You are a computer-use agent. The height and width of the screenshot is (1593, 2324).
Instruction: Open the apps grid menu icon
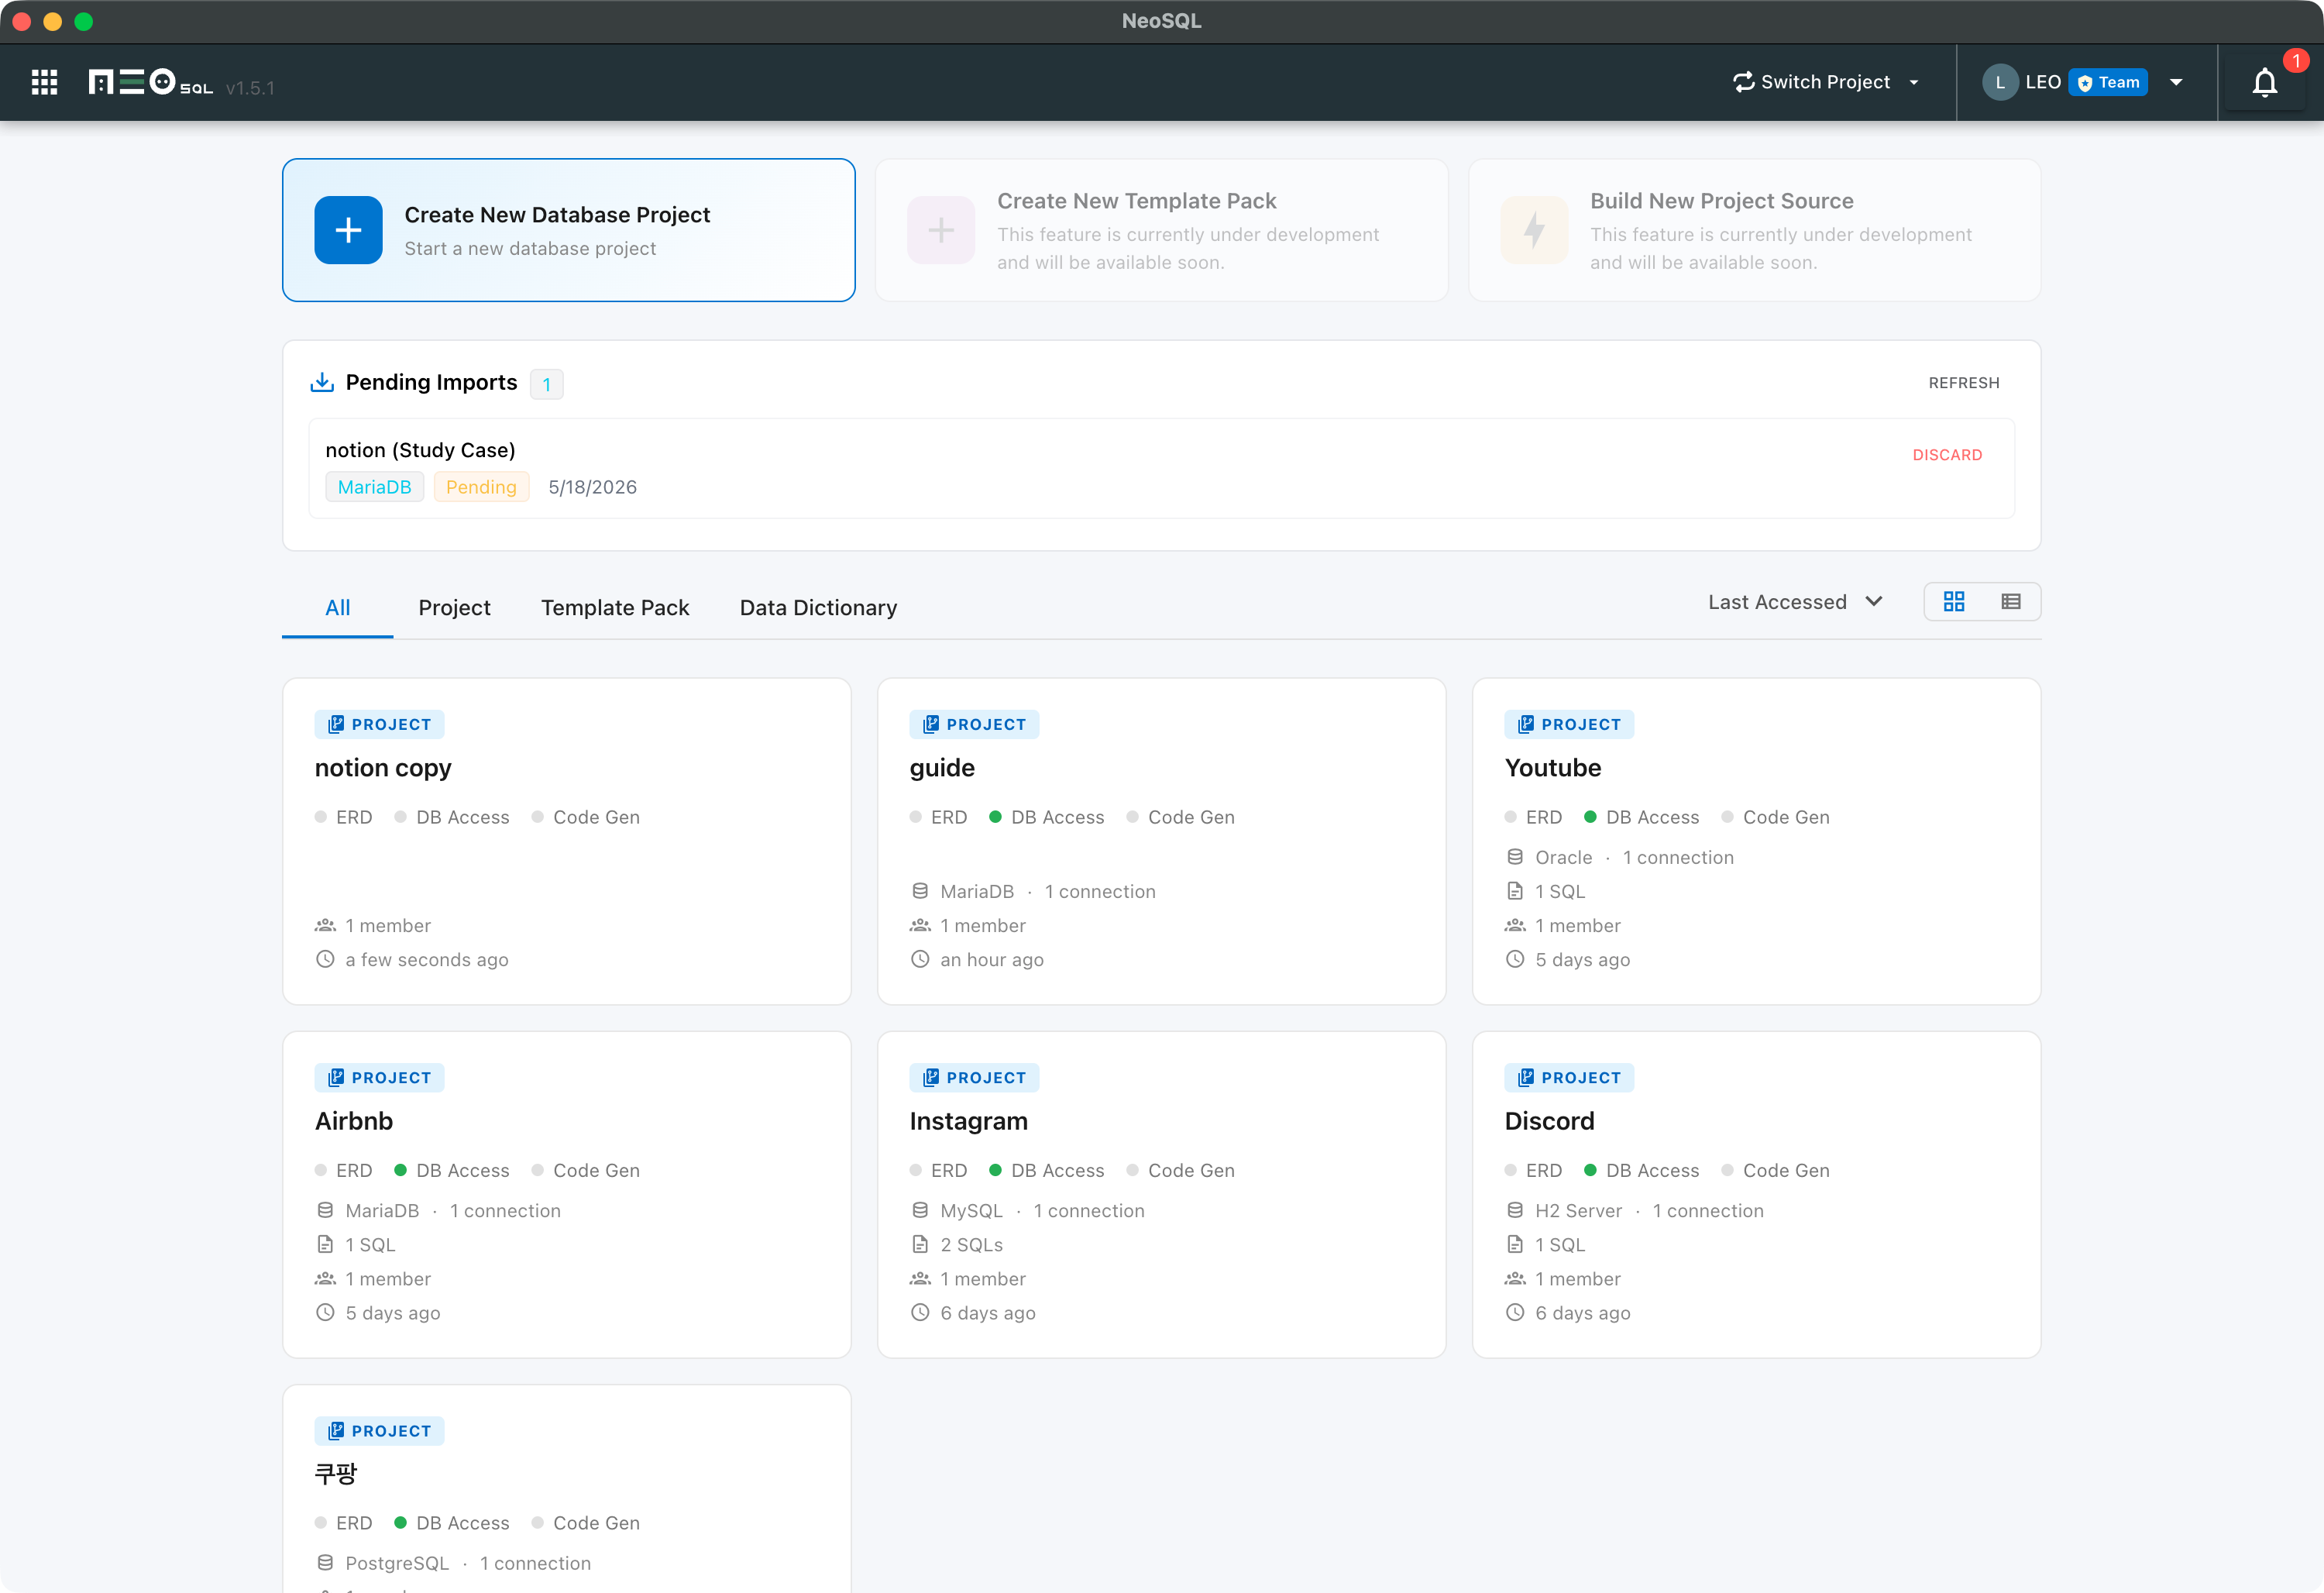(44, 82)
